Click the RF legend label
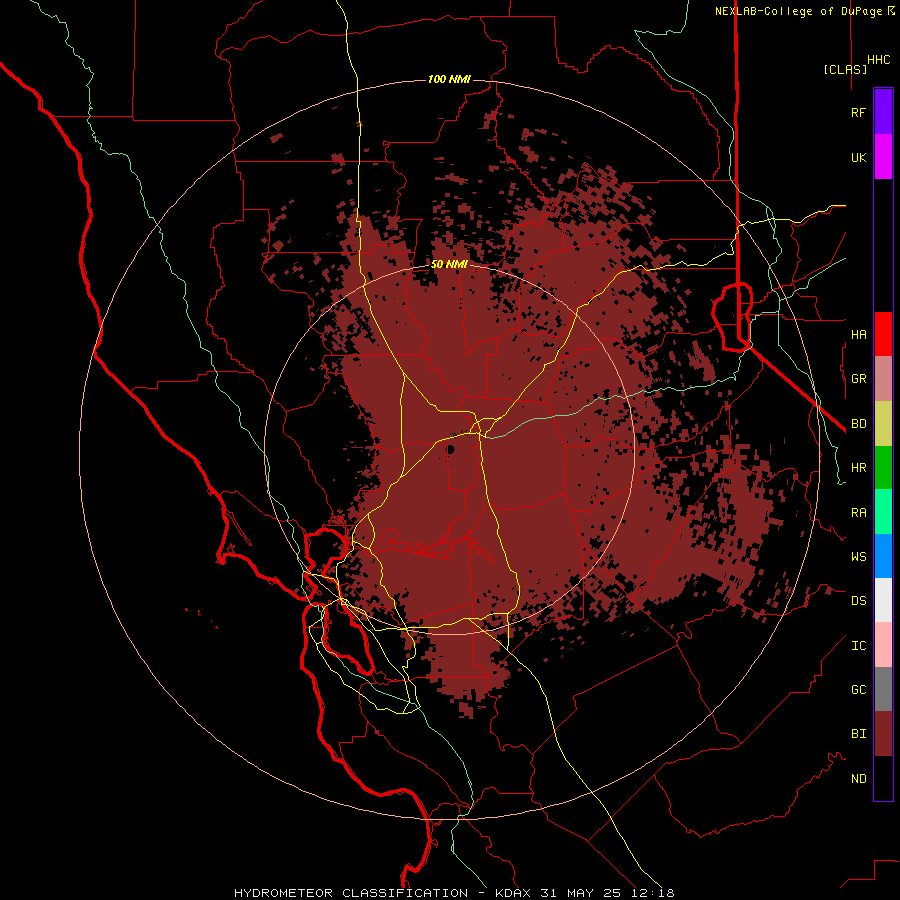The width and height of the screenshot is (900, 900). pyautogui.click(x=858, y=112)
